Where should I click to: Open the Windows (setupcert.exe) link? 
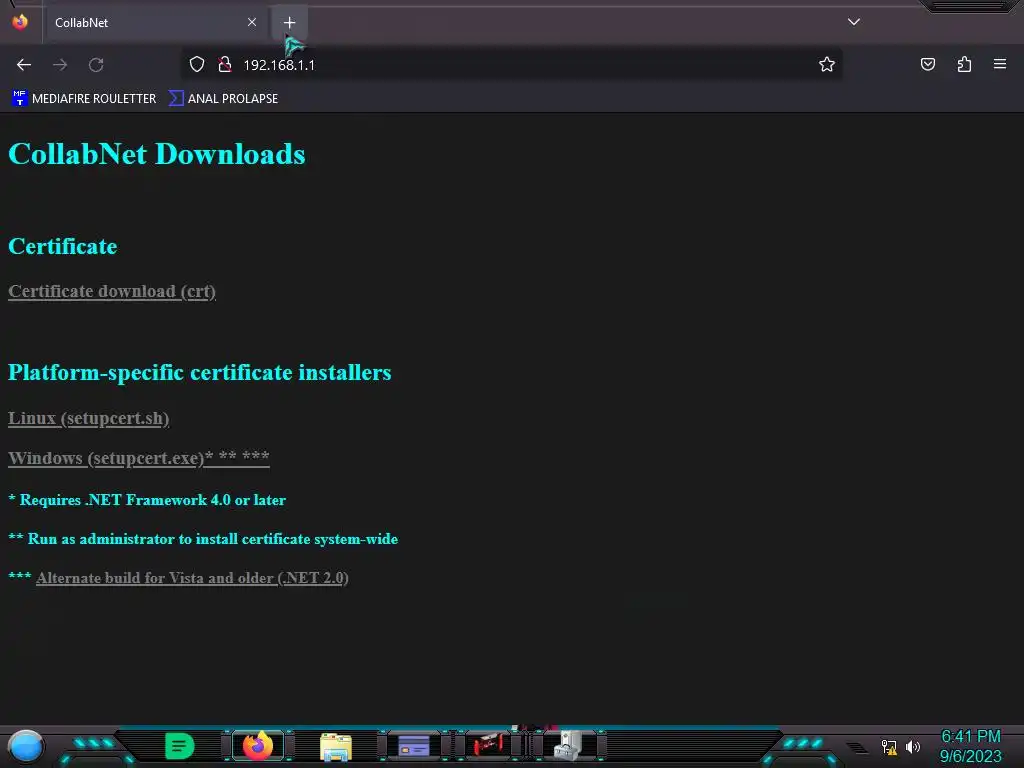coord(138,458)
